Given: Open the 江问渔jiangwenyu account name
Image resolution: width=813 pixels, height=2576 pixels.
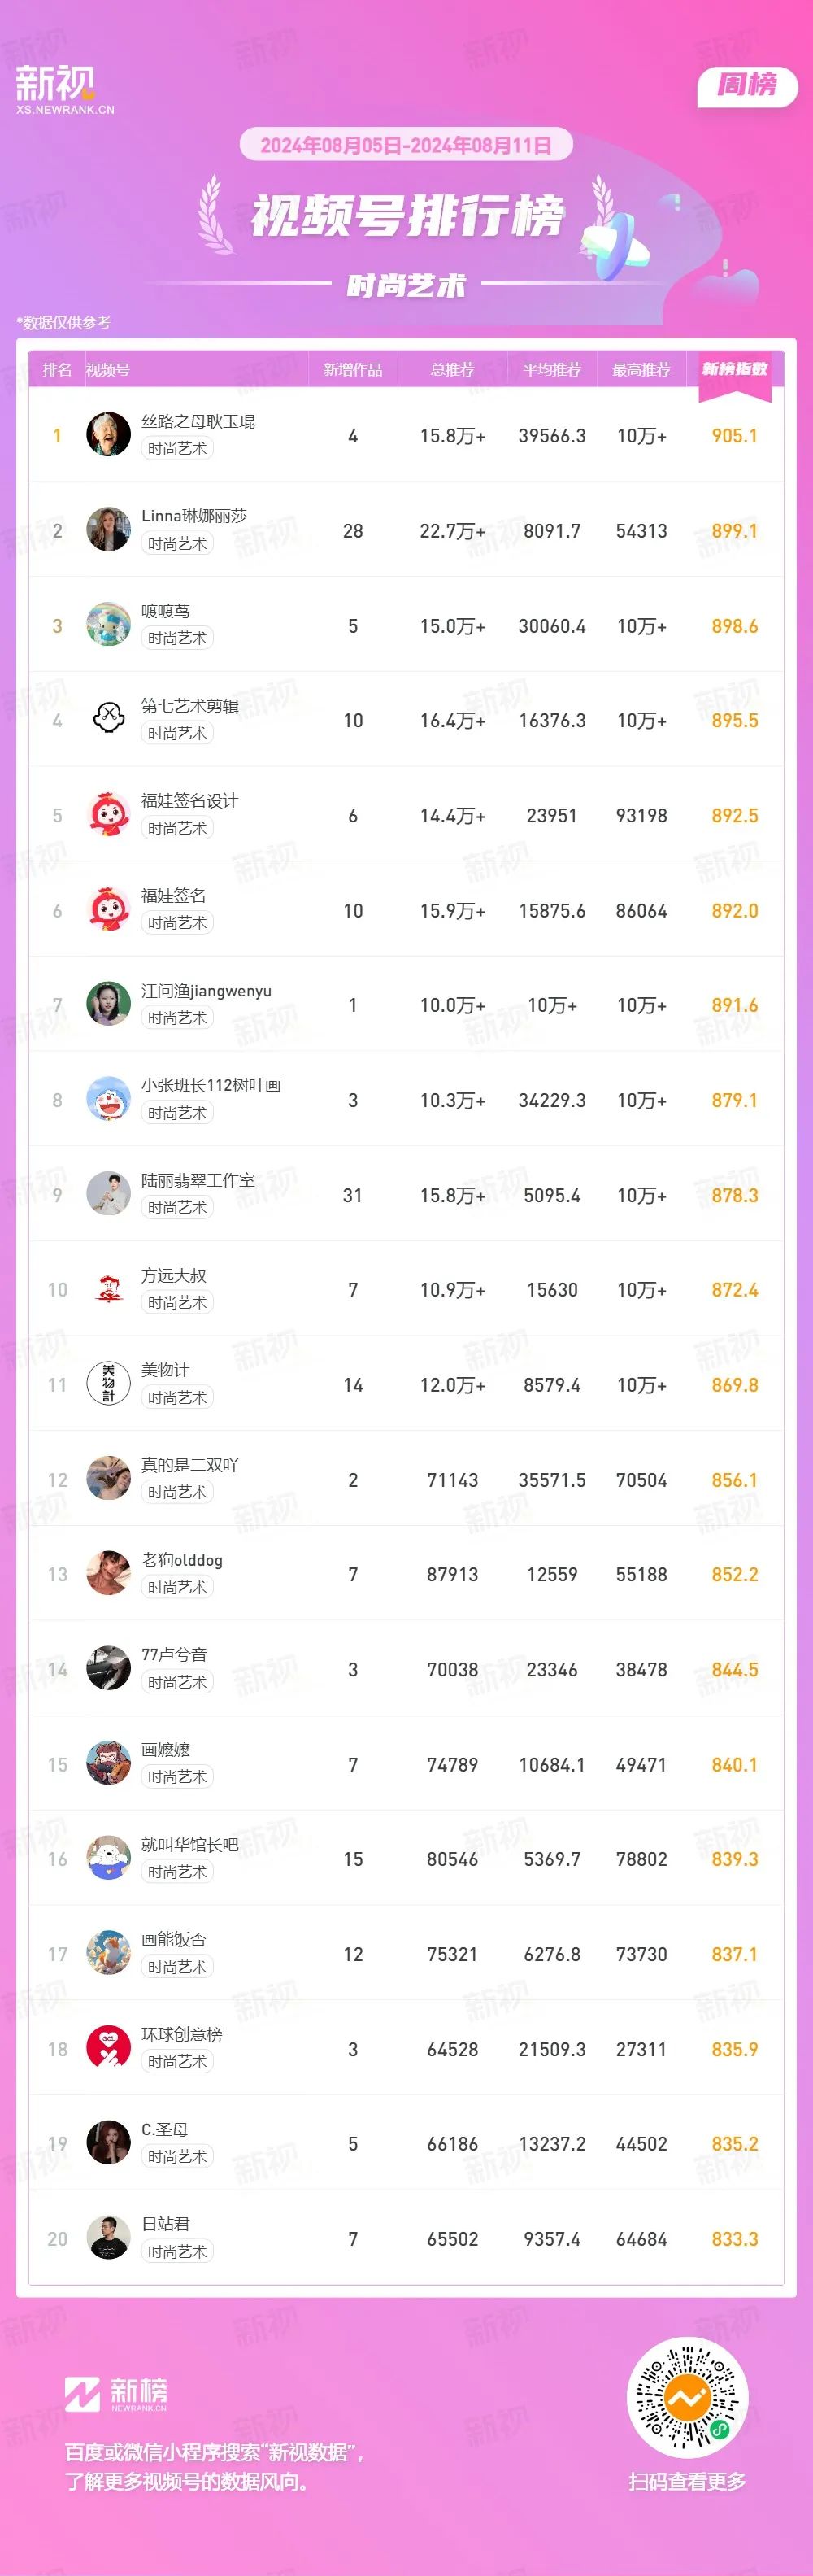Looking at the screenshot, I should pyautogui.click(x=206, y=991).
